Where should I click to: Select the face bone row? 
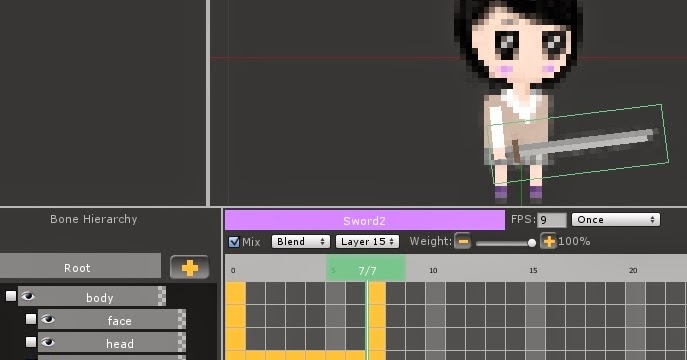(x=112, y=320)
